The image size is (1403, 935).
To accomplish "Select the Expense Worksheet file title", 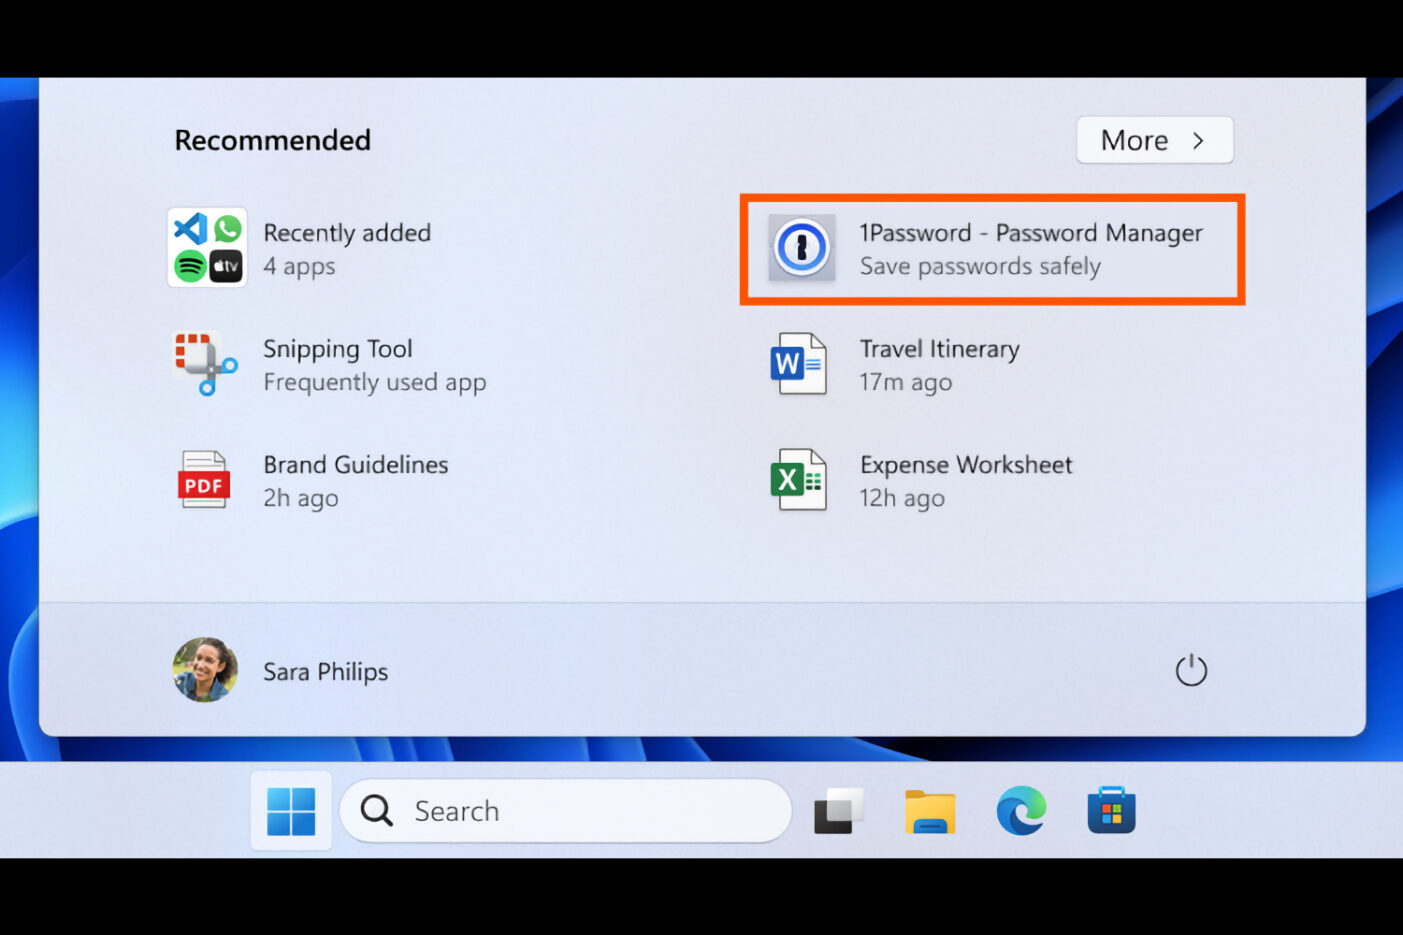I will (965, 465).
